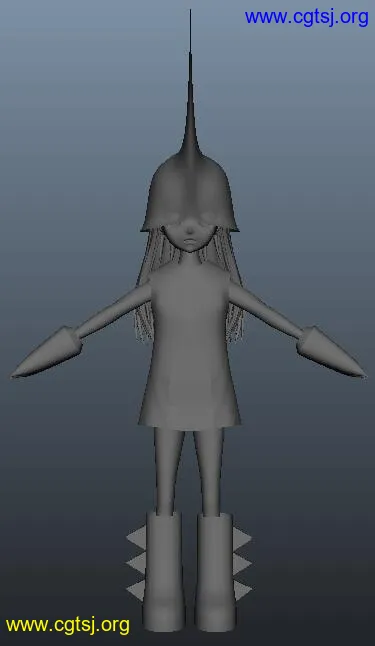This screenshot has height=646, width=375.
Task: Pick the middle spike on right boot
Action: coord(242,564)
